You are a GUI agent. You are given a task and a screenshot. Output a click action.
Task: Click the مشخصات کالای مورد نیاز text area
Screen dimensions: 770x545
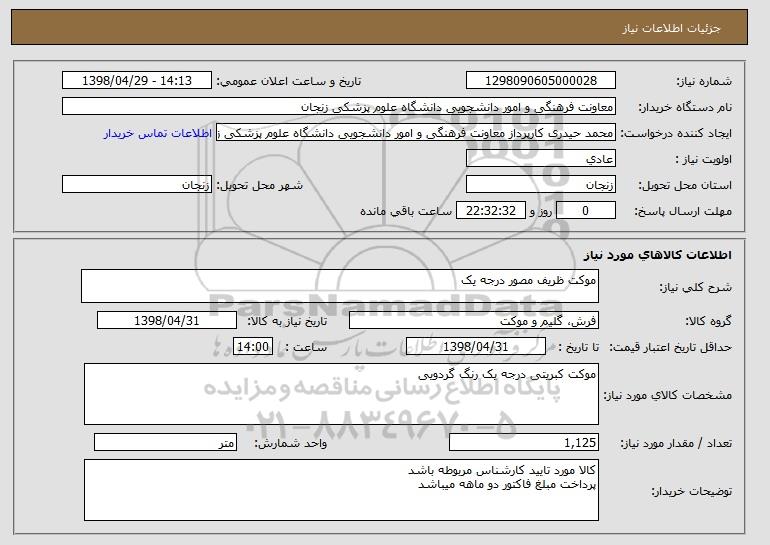(x=341, y=394)
